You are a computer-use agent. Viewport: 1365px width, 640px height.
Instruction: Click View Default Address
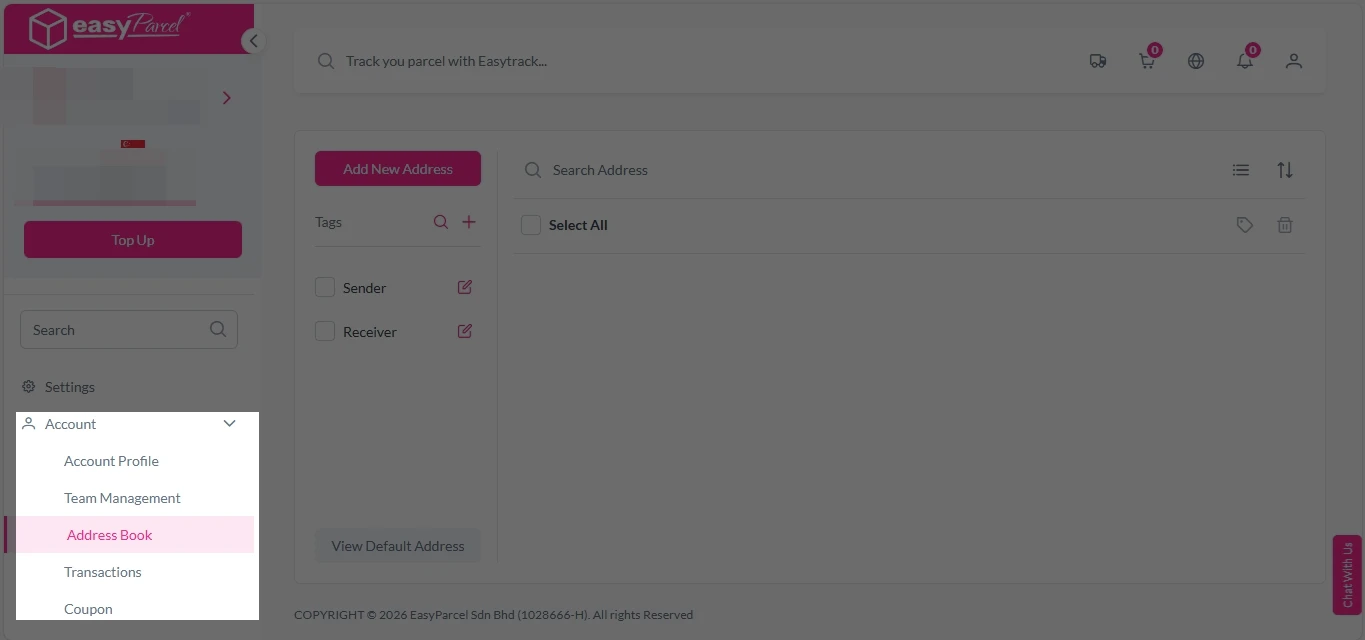pos(397,545)
